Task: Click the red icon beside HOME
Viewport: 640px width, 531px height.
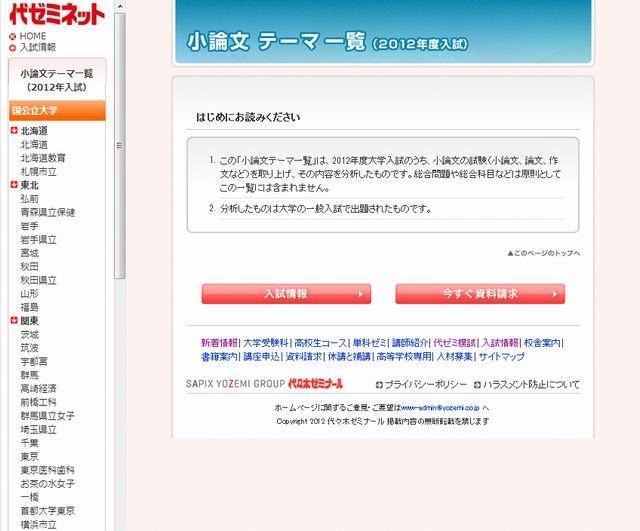Action: coord(13,37)
